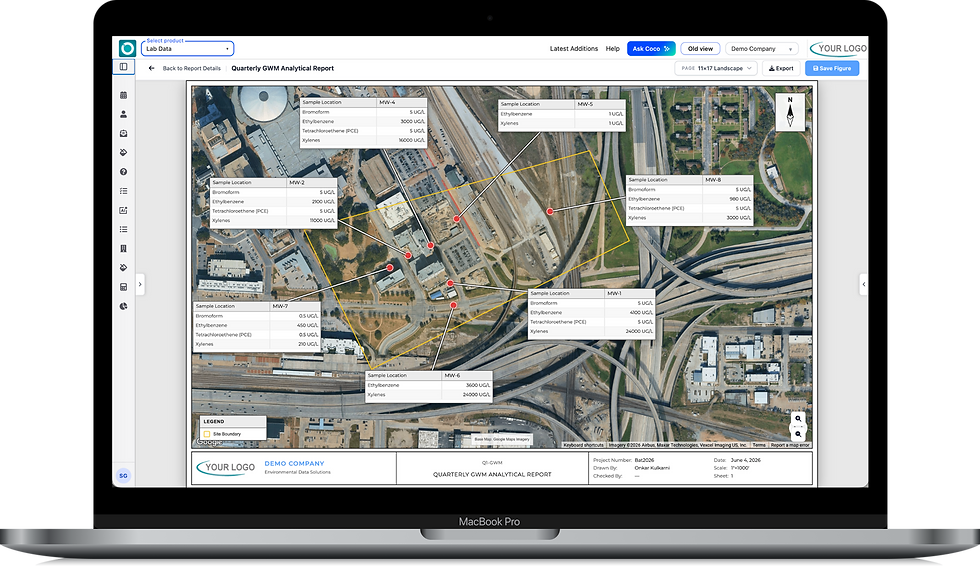
Task: Open the Demo Company dropdown
Action: click(762, 48)
